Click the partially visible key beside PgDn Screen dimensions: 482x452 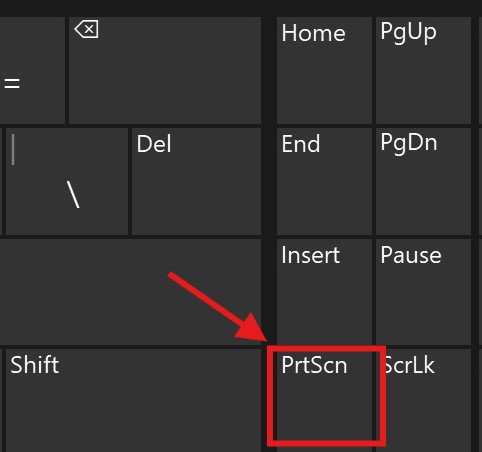(480, 181)
